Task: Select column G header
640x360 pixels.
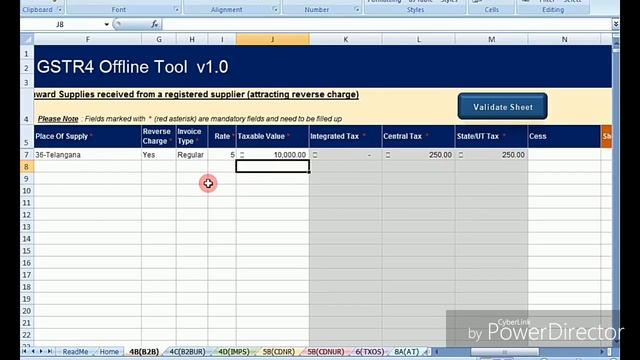Action: pyautogui.click(x=159, y=39)
